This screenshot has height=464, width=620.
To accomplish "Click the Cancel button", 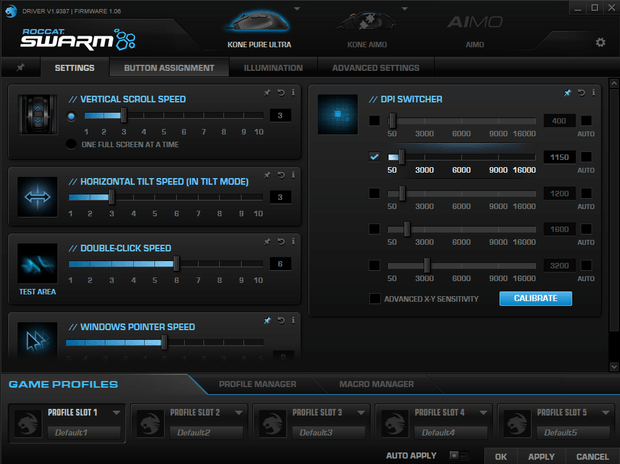I will click(592, 456).
